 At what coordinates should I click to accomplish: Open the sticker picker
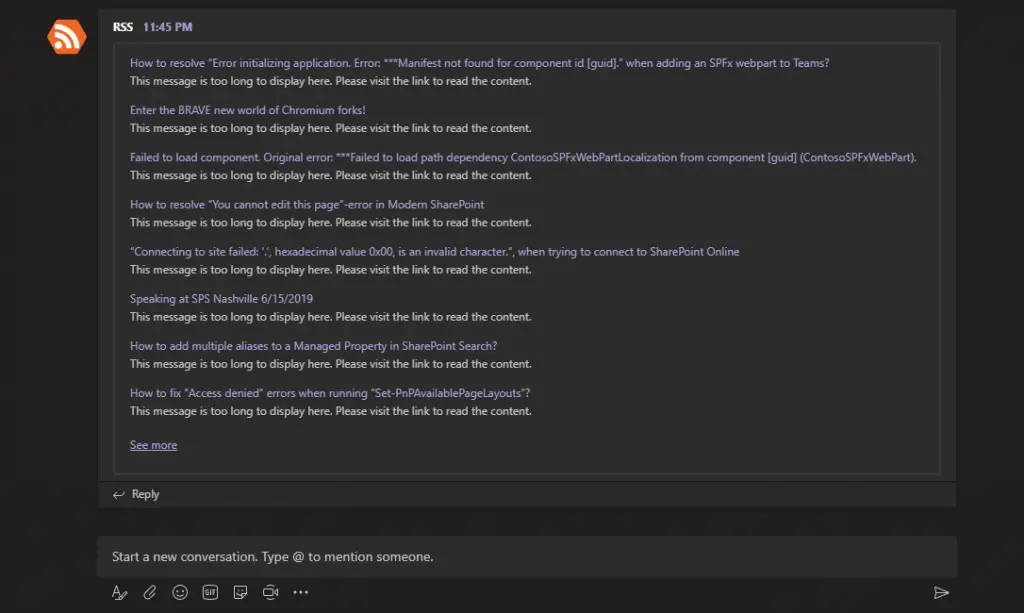tap(240, 592)
